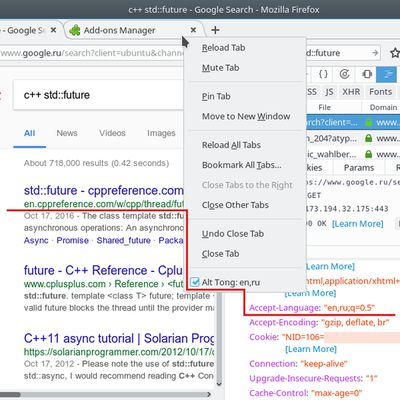
Task: Click lock icon in search?client request row
Action: click(x=368, y=122)
